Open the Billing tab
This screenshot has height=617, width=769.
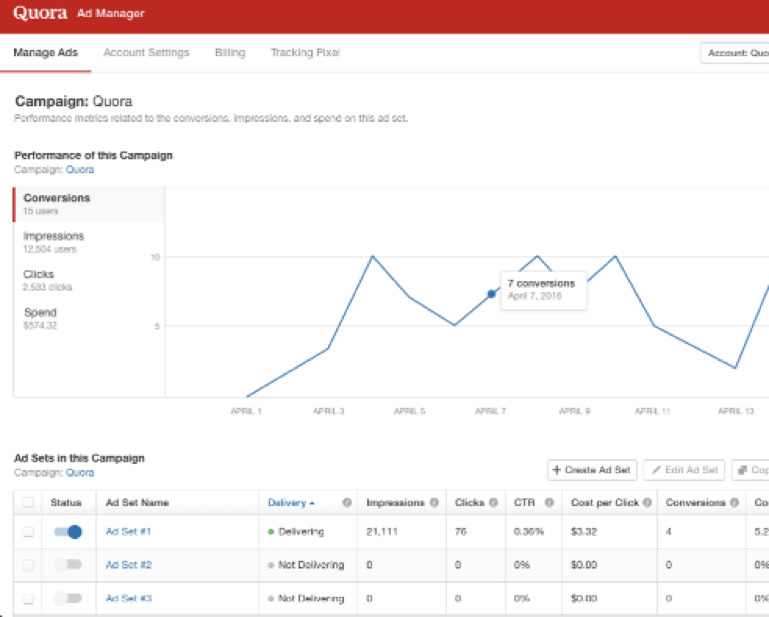[230, 52]
